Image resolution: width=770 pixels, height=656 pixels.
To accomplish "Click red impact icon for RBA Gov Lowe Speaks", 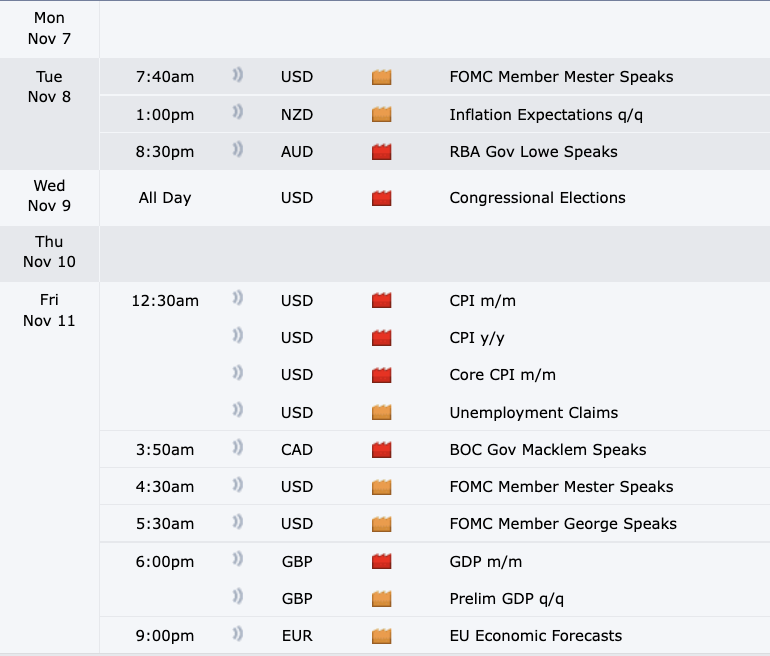I will [381, 152].
